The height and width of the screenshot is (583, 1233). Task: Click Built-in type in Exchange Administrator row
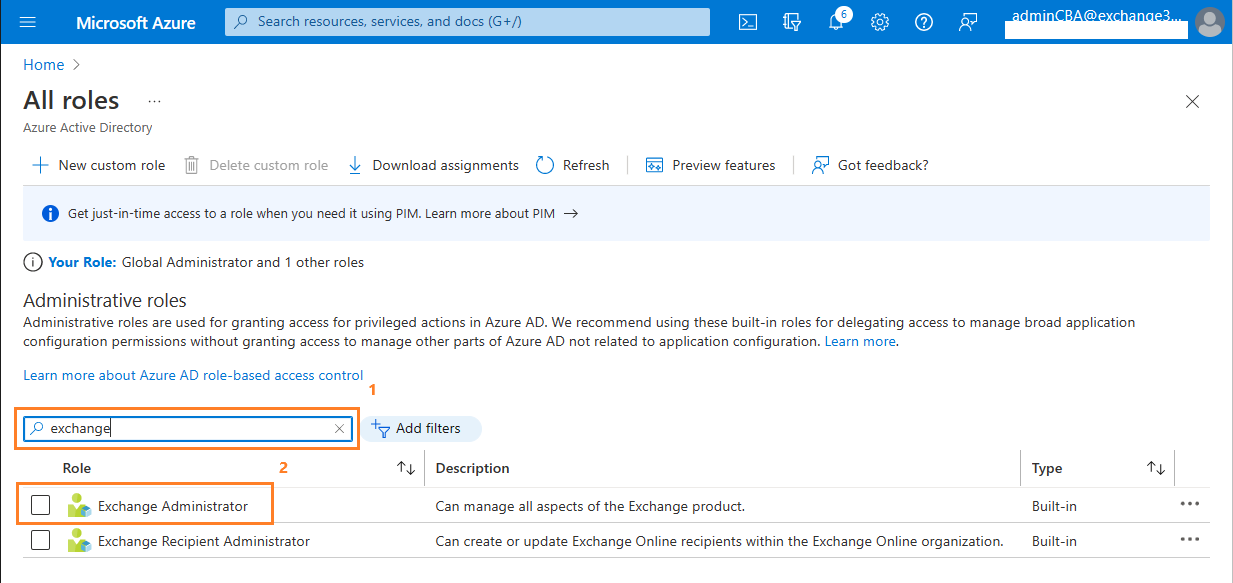point(1054,506)
